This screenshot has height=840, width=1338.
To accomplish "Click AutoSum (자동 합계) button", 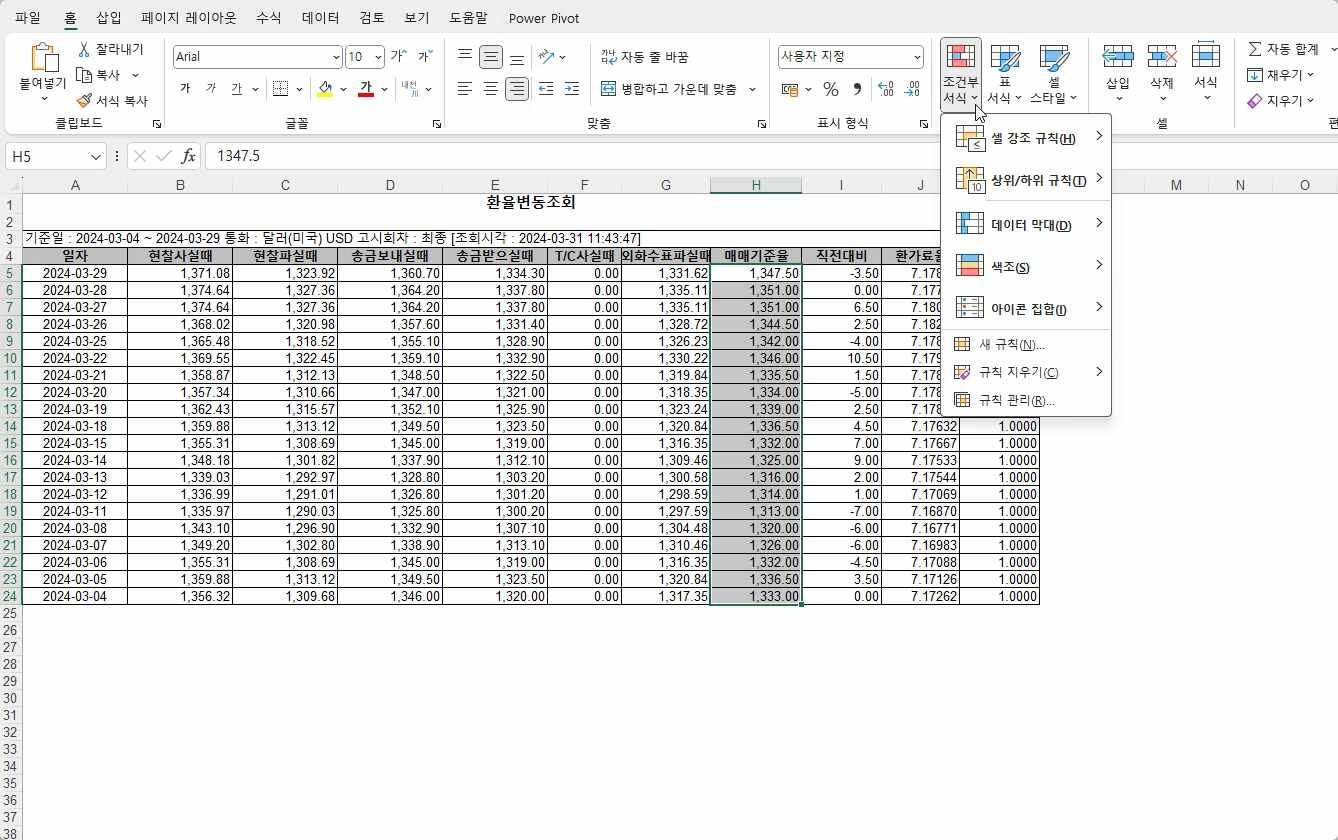I will click(1283, 49).
